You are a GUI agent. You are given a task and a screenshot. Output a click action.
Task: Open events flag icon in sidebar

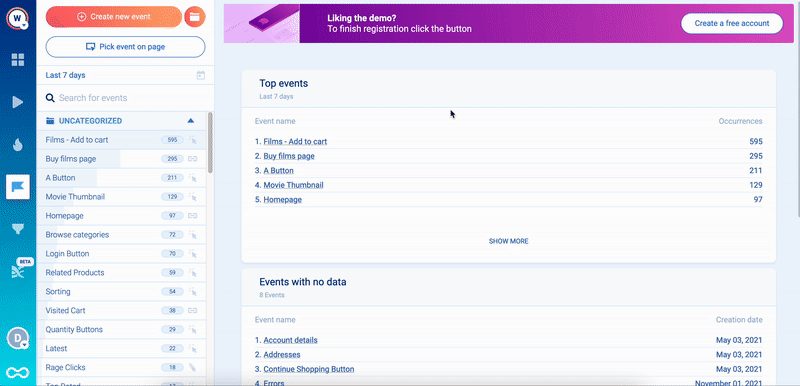click(x=18, y=187)
